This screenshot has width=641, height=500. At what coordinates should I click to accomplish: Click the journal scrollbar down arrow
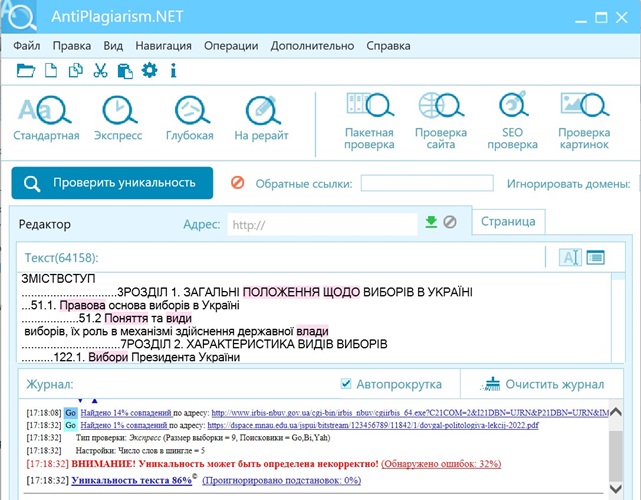click(x=616, y=488)
